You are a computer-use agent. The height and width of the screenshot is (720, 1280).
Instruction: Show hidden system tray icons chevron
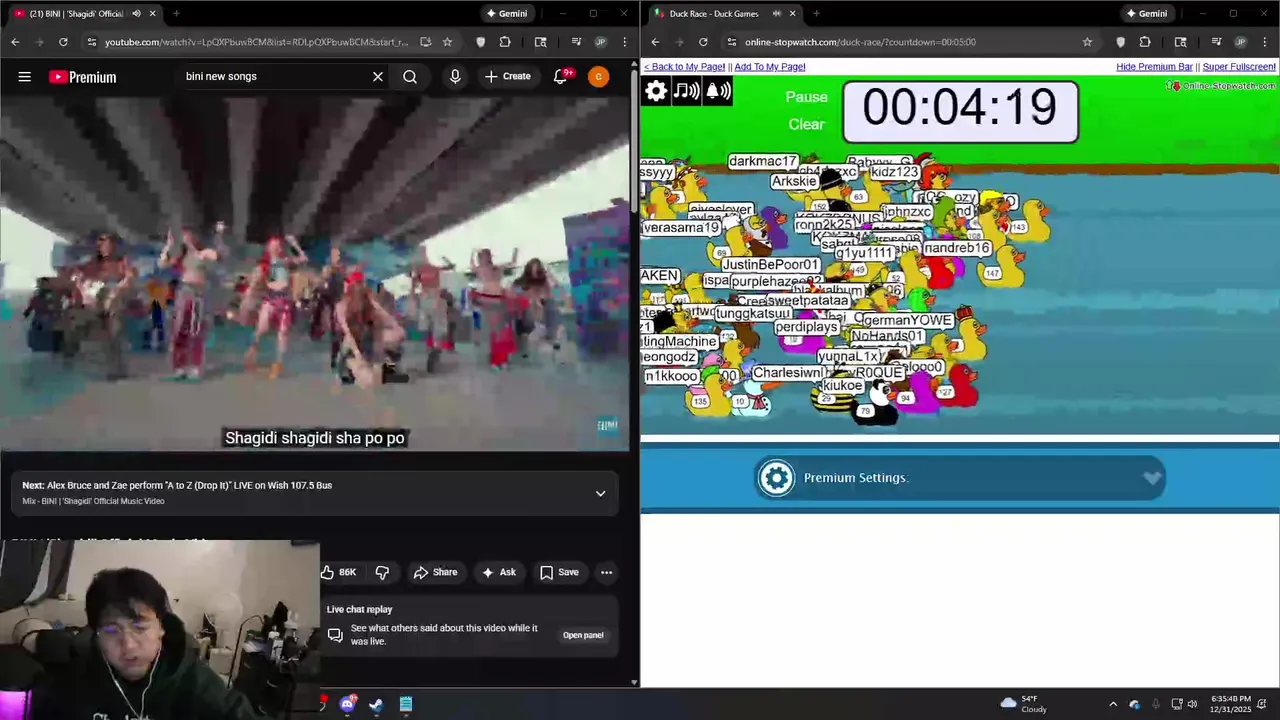(1113, 704)
